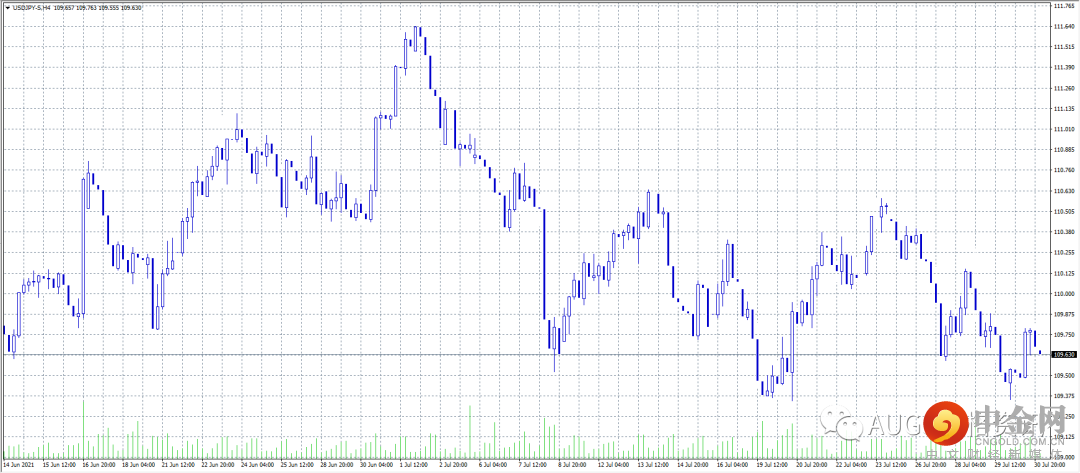The height and width of the screenshot is (473, 1080).
Task: Click the 109.375 price axis label
Action: 1064,396
